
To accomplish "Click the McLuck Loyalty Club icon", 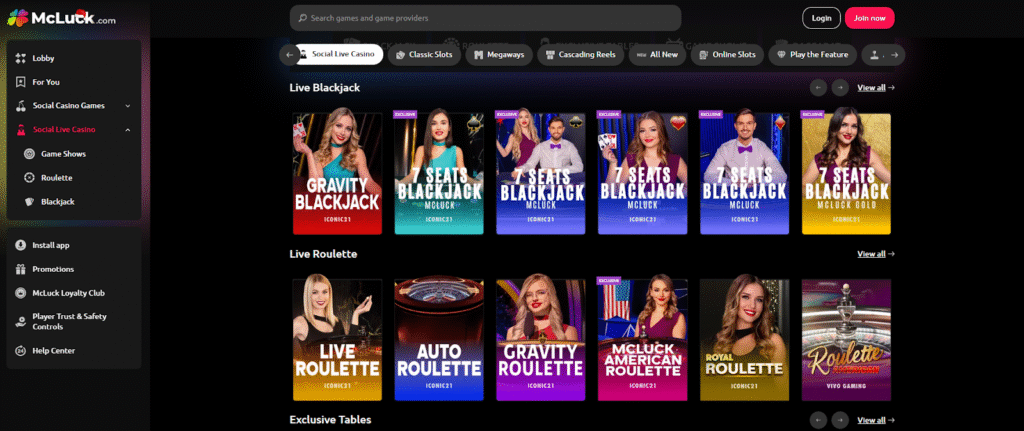I will [20, 293].
